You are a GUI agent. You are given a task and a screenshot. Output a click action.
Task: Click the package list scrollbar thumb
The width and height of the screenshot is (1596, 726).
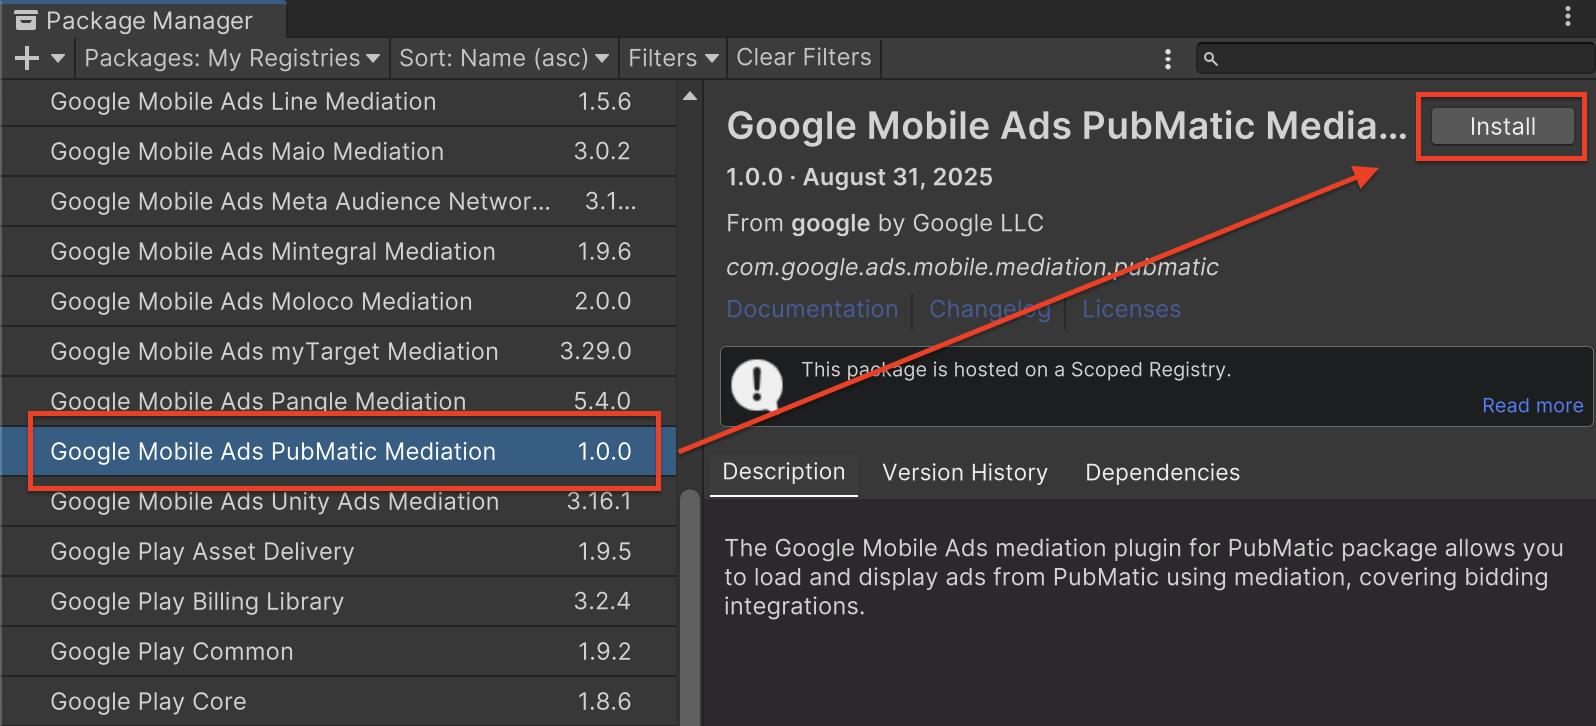[x=689, y=600]
